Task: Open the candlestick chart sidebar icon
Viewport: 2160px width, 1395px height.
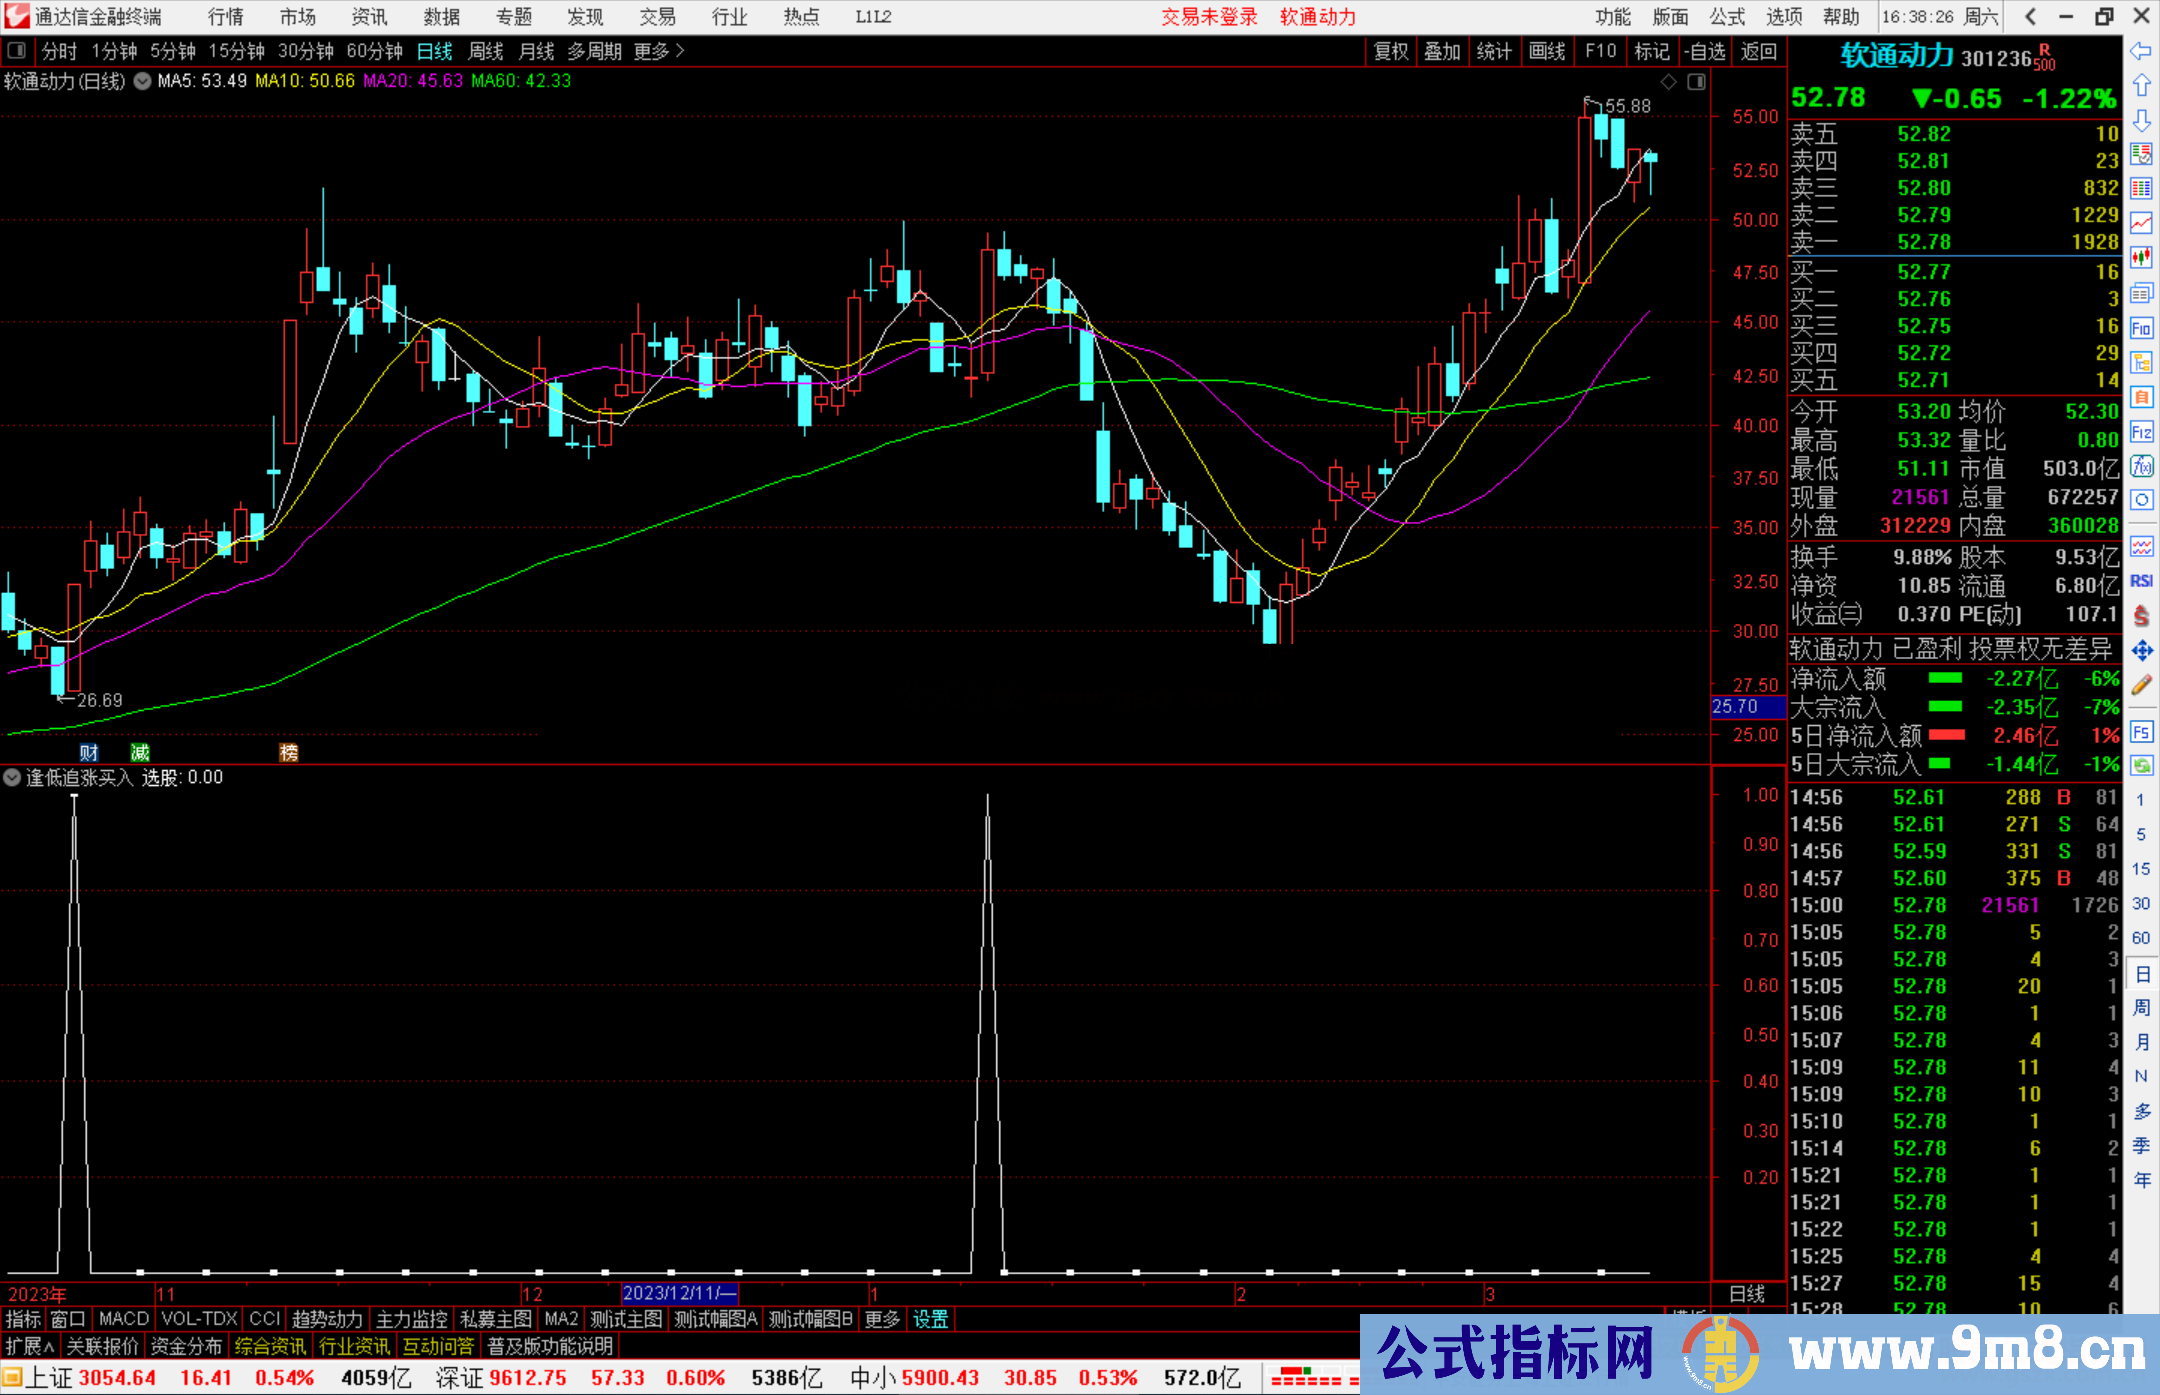Action: pos(2141,258)
